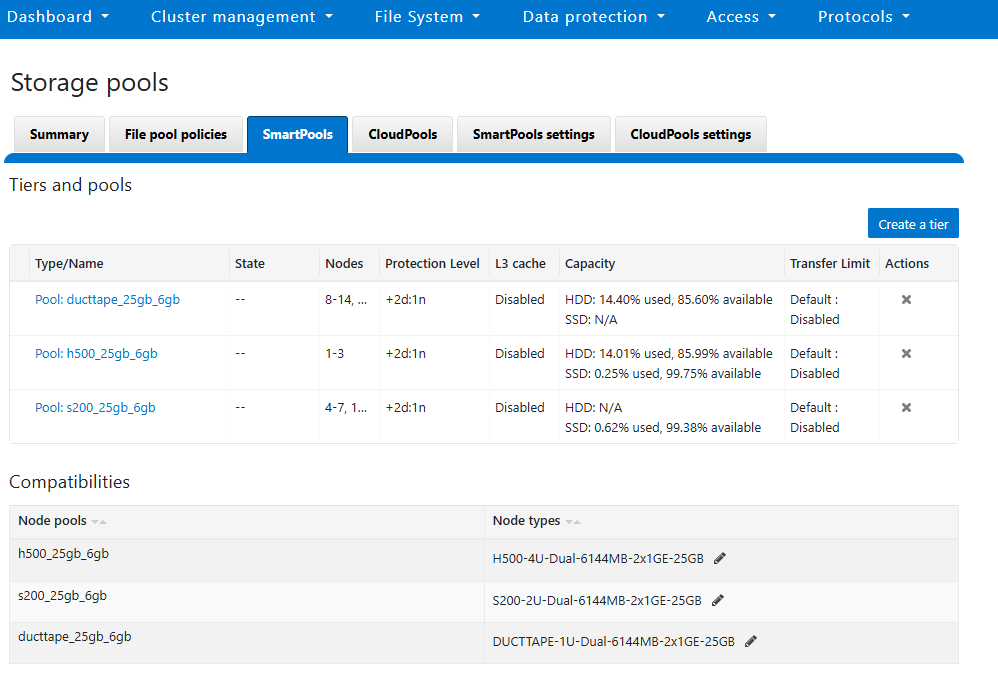Open the Pool: h500_25gb_6gb link

tap(96, 353)
